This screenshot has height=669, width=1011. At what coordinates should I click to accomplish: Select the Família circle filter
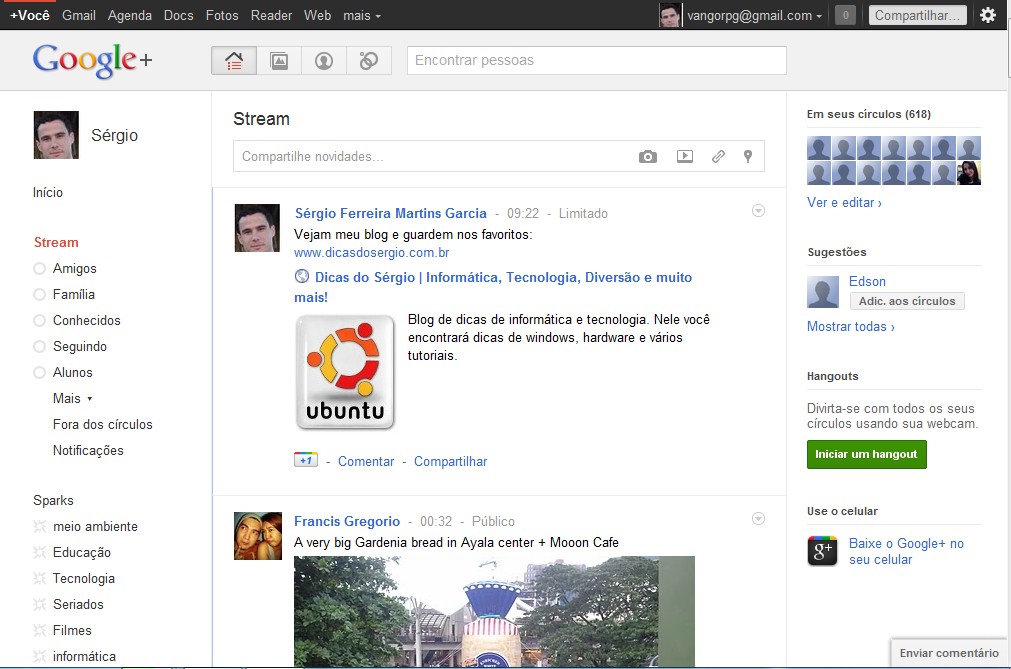click(x=73, y=294)
